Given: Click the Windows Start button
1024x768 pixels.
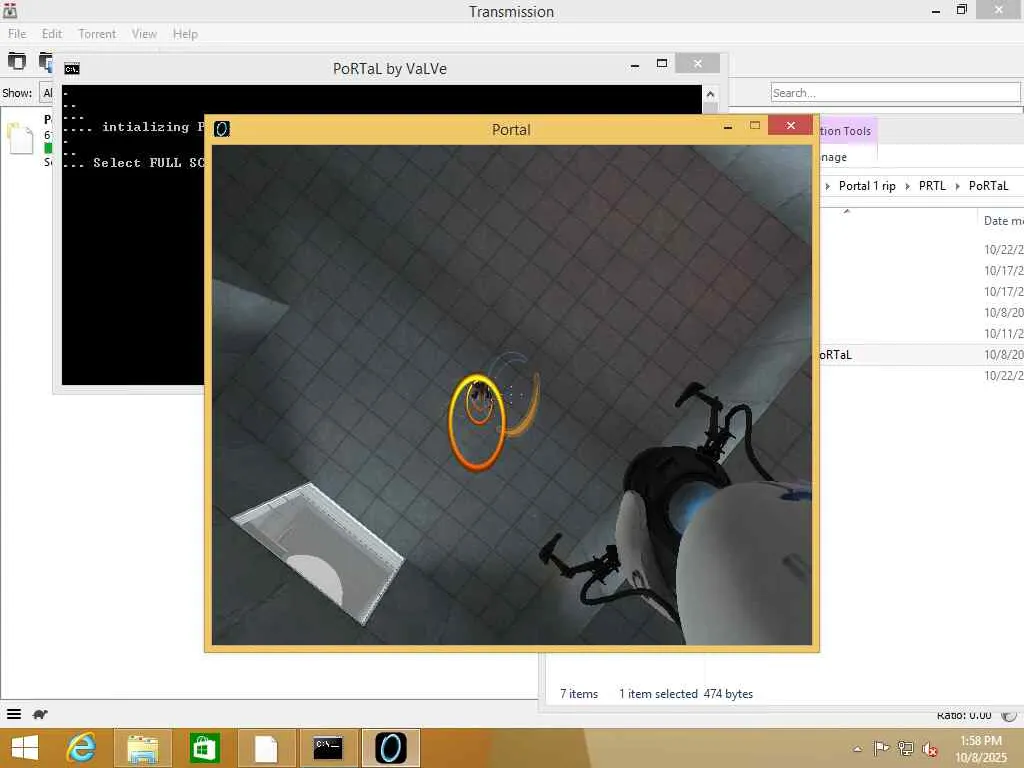Looking at the screenshot, I should 25,748.
